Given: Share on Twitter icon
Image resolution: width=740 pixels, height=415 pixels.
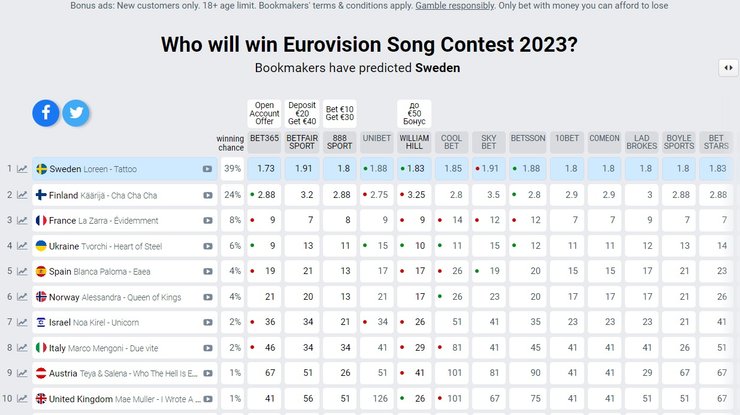Looking at the screenshot, I should (x=76, y=113).
